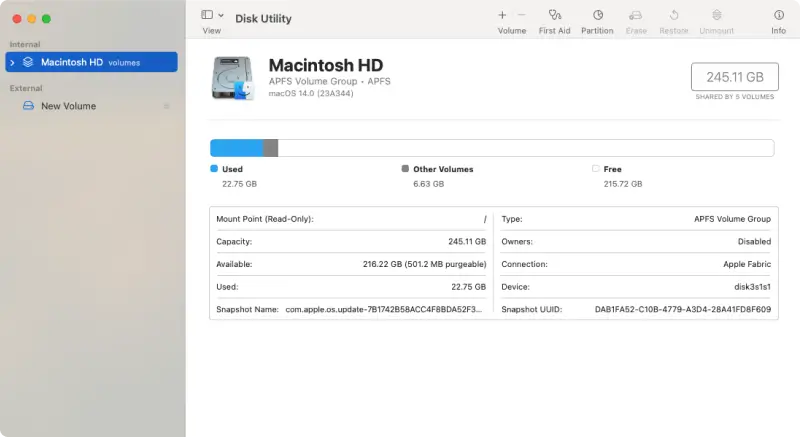Click the Snapshot Name com.apple.os.update value
Image resolution: width=800 pixels, height=437 pixels.
coord(384,309)
